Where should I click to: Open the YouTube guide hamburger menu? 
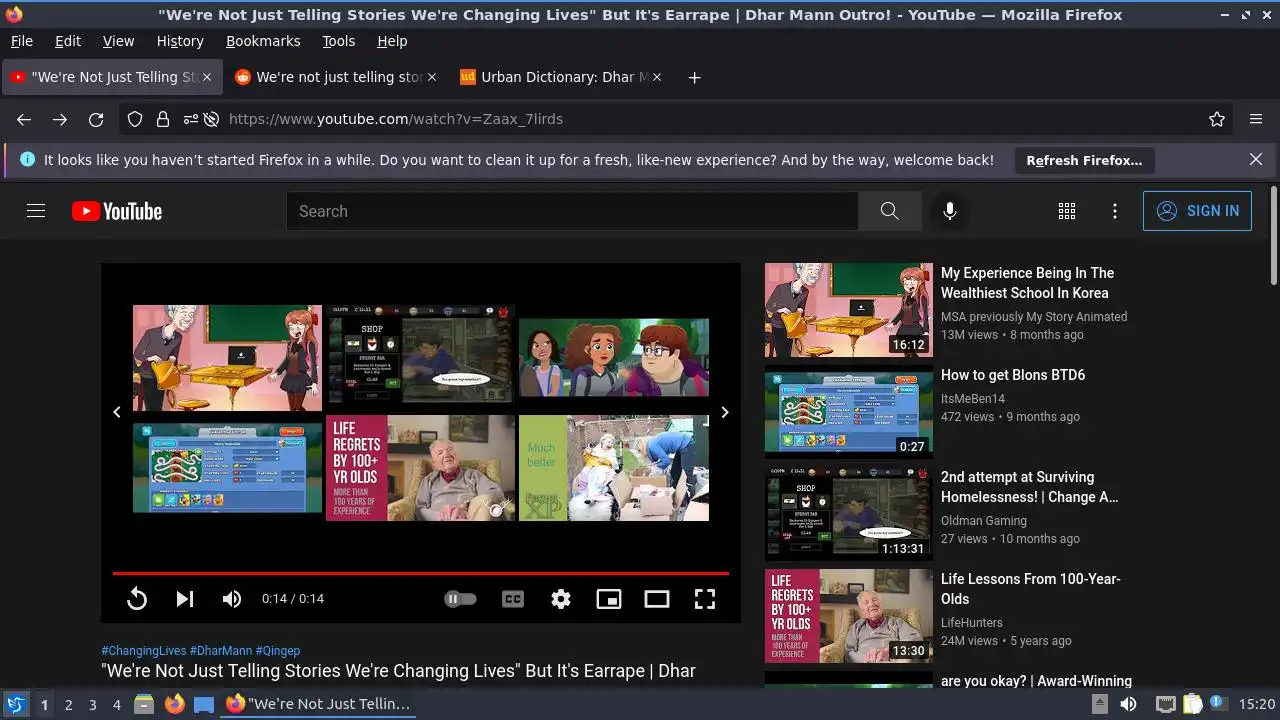[36, 211]
